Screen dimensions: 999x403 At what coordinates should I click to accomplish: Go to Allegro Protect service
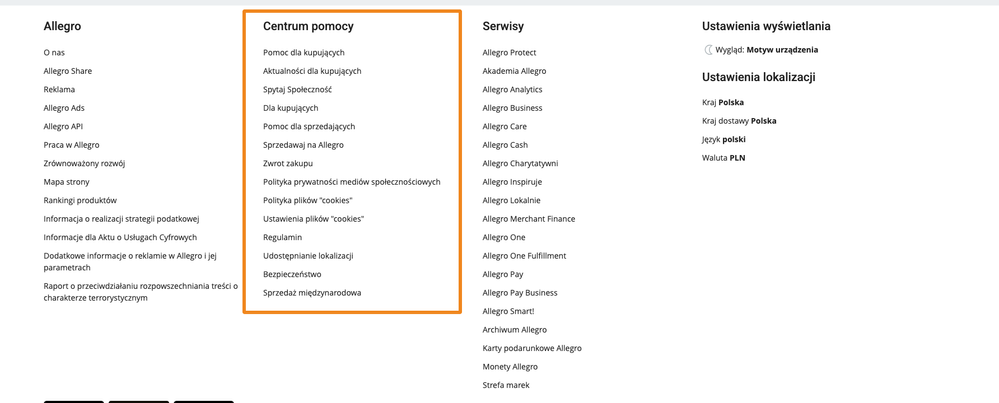pos(509,52)
